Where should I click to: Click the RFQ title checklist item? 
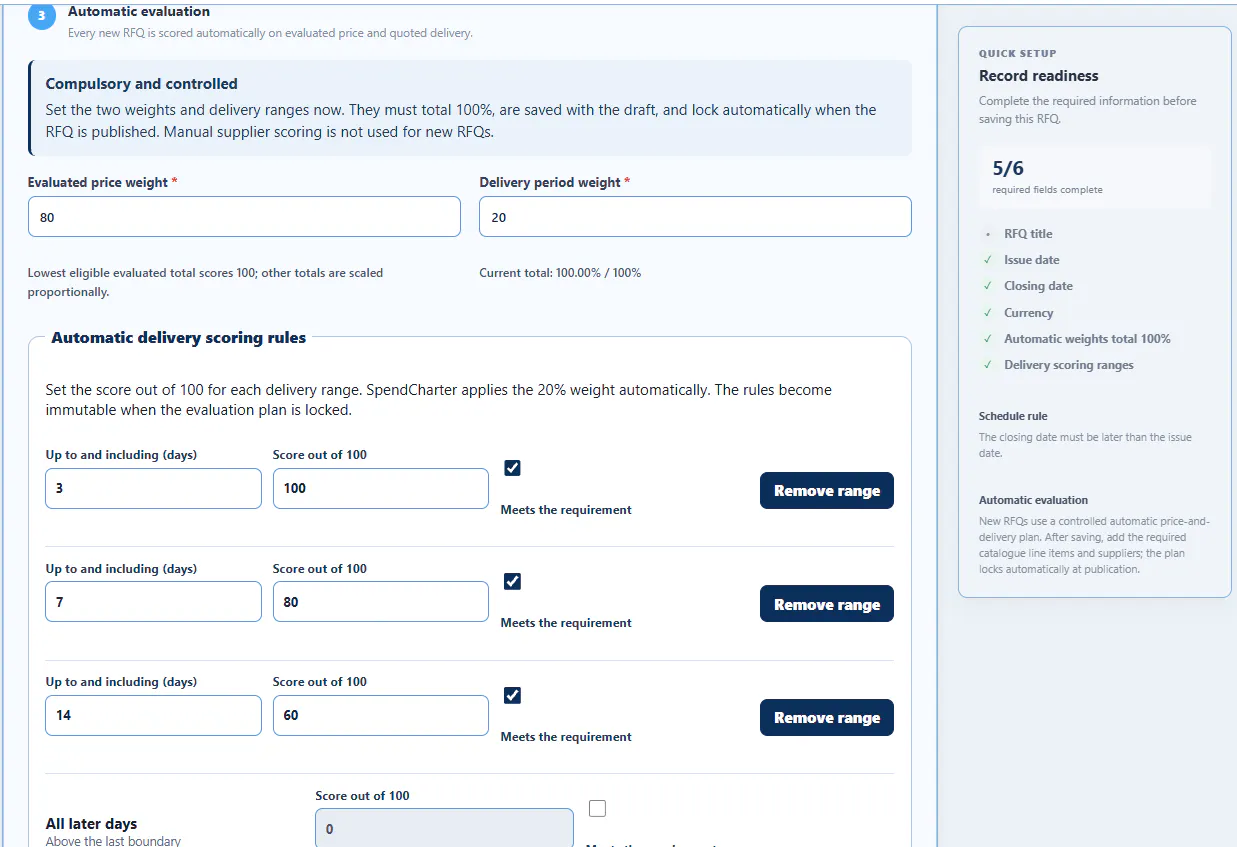[x=1028, y=234]
